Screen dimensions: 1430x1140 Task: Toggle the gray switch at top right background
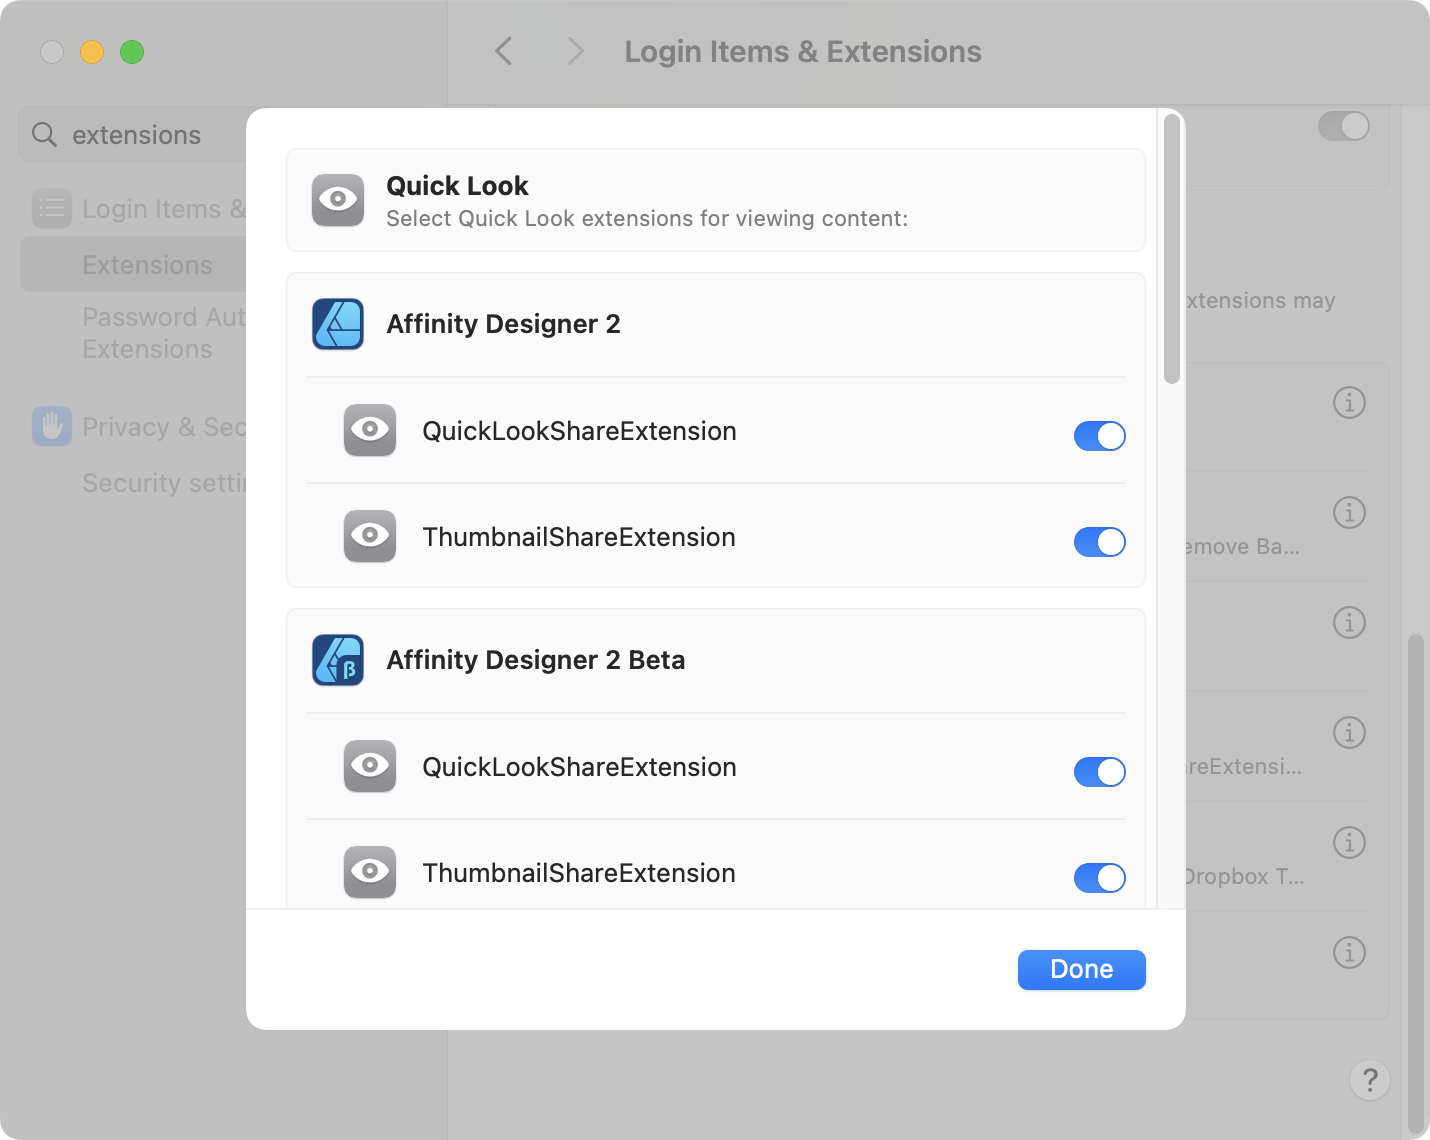pos(1344,126)
